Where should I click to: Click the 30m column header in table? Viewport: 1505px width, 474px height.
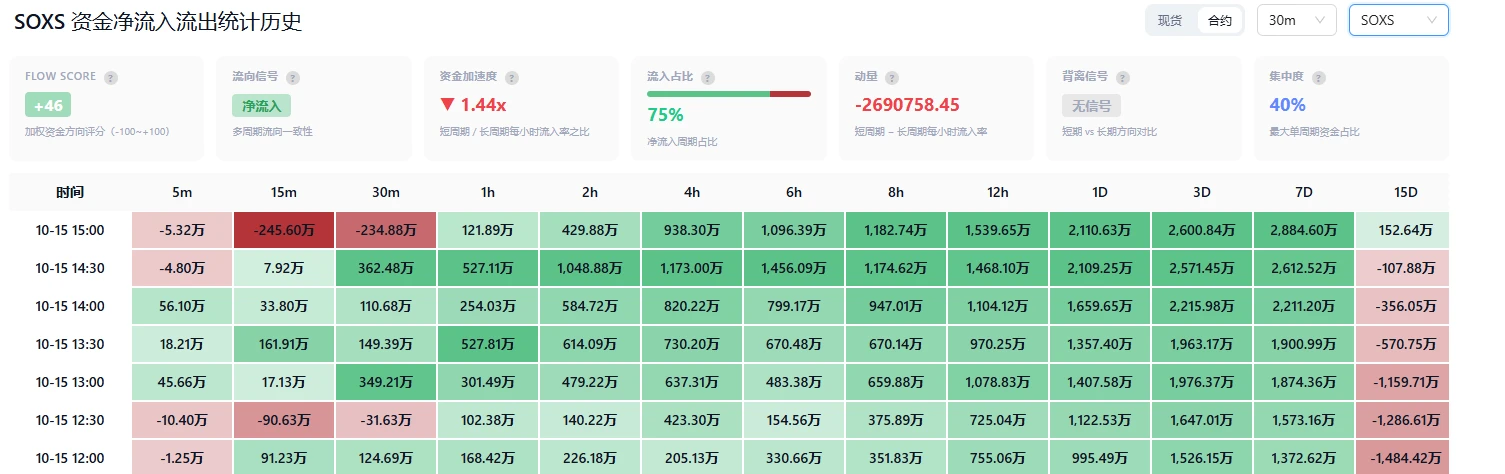(386, 192)
